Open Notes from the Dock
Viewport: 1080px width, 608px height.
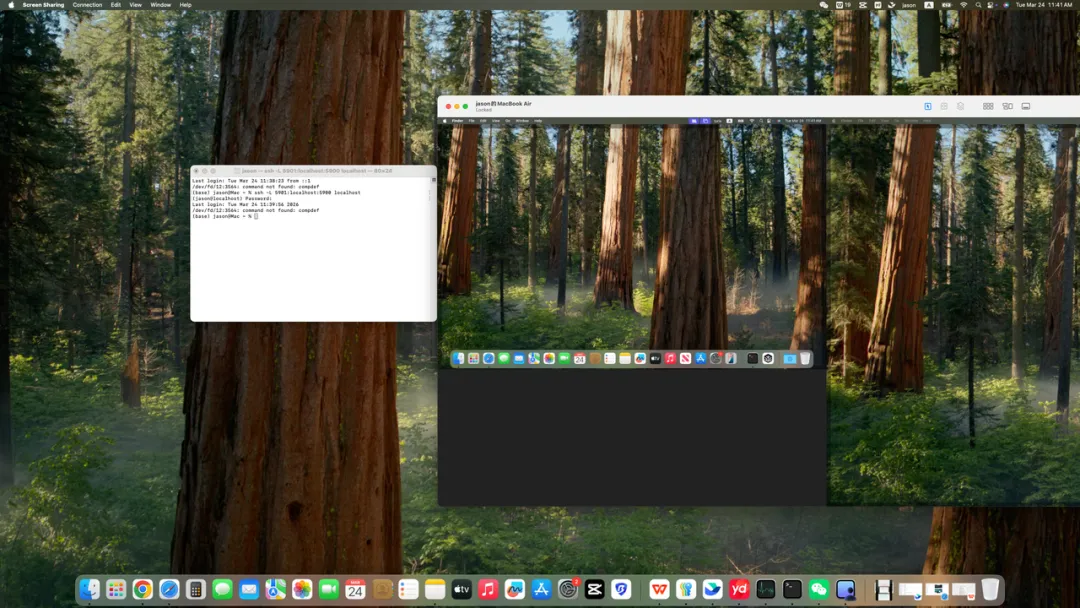[x=435, y=589]
